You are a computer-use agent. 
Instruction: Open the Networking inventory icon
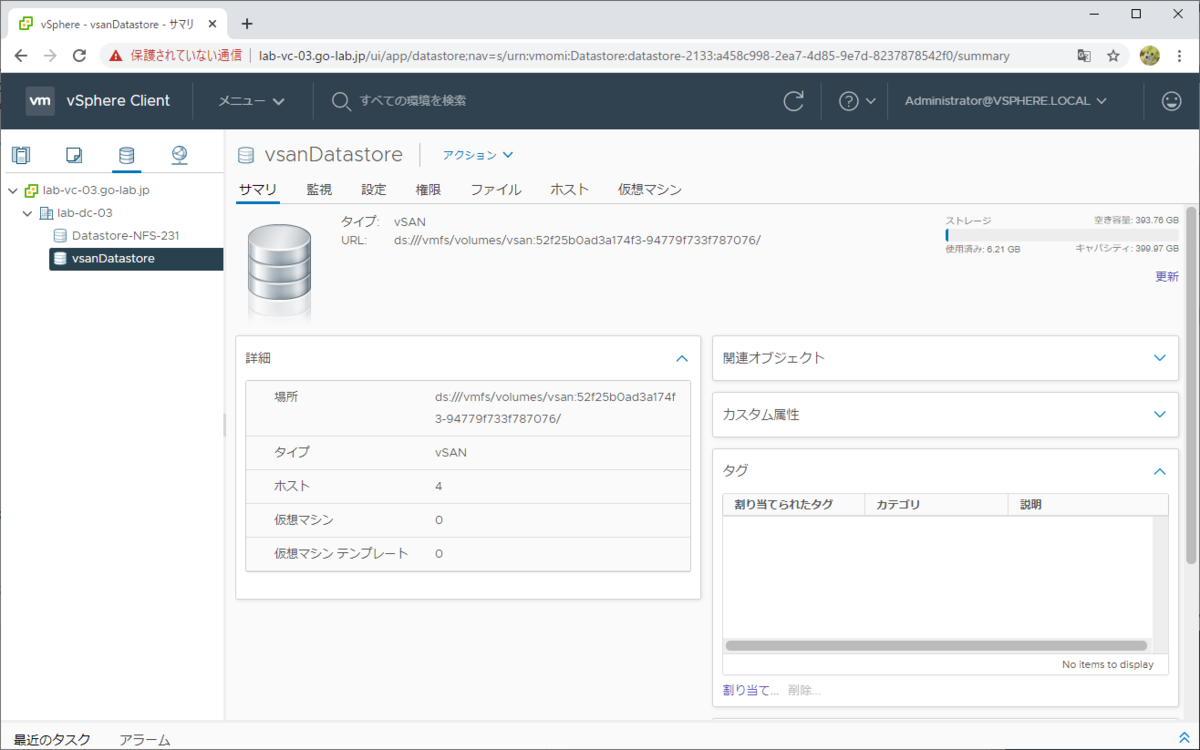tap(179, 155)
